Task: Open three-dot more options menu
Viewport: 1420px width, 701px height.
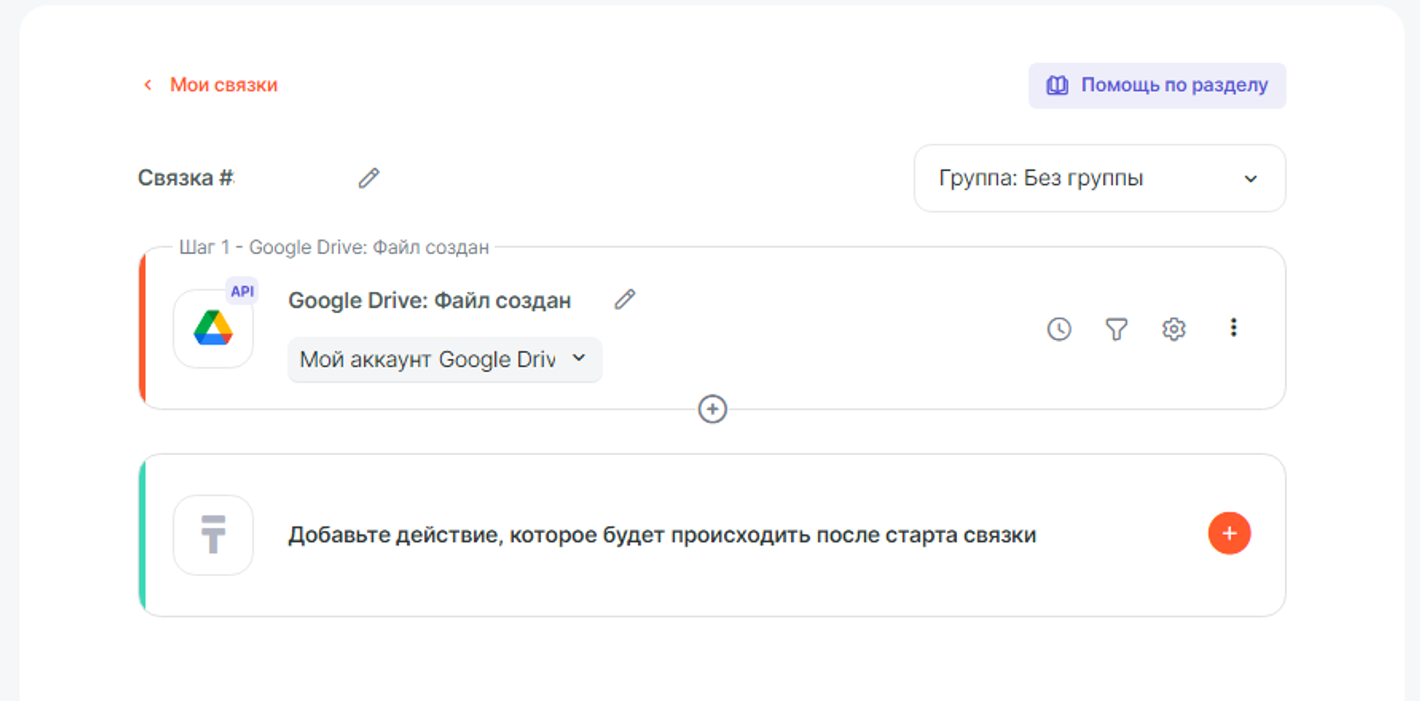Action: (x=1233, y=327)
